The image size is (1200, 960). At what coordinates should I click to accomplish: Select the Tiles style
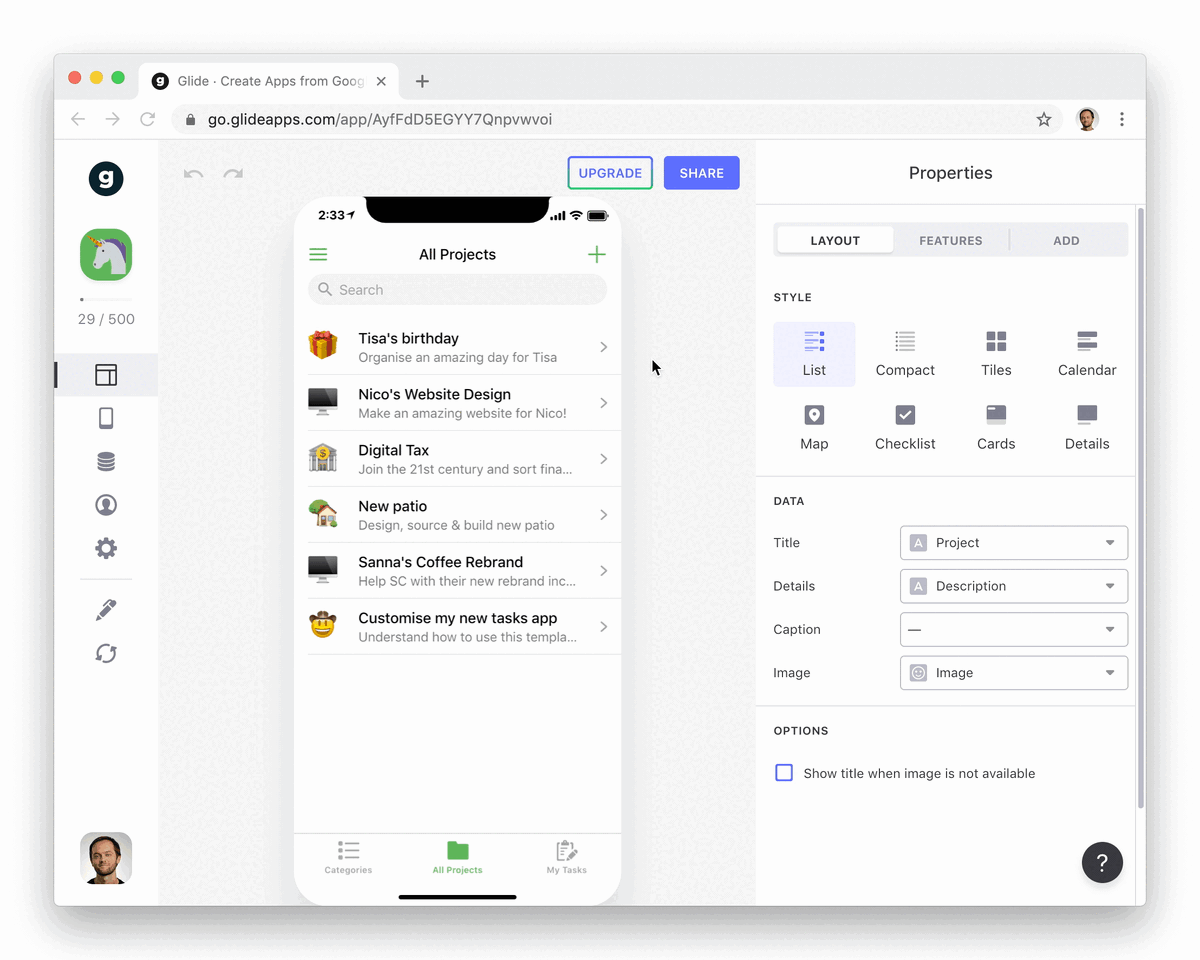click(x=996, y=354)
